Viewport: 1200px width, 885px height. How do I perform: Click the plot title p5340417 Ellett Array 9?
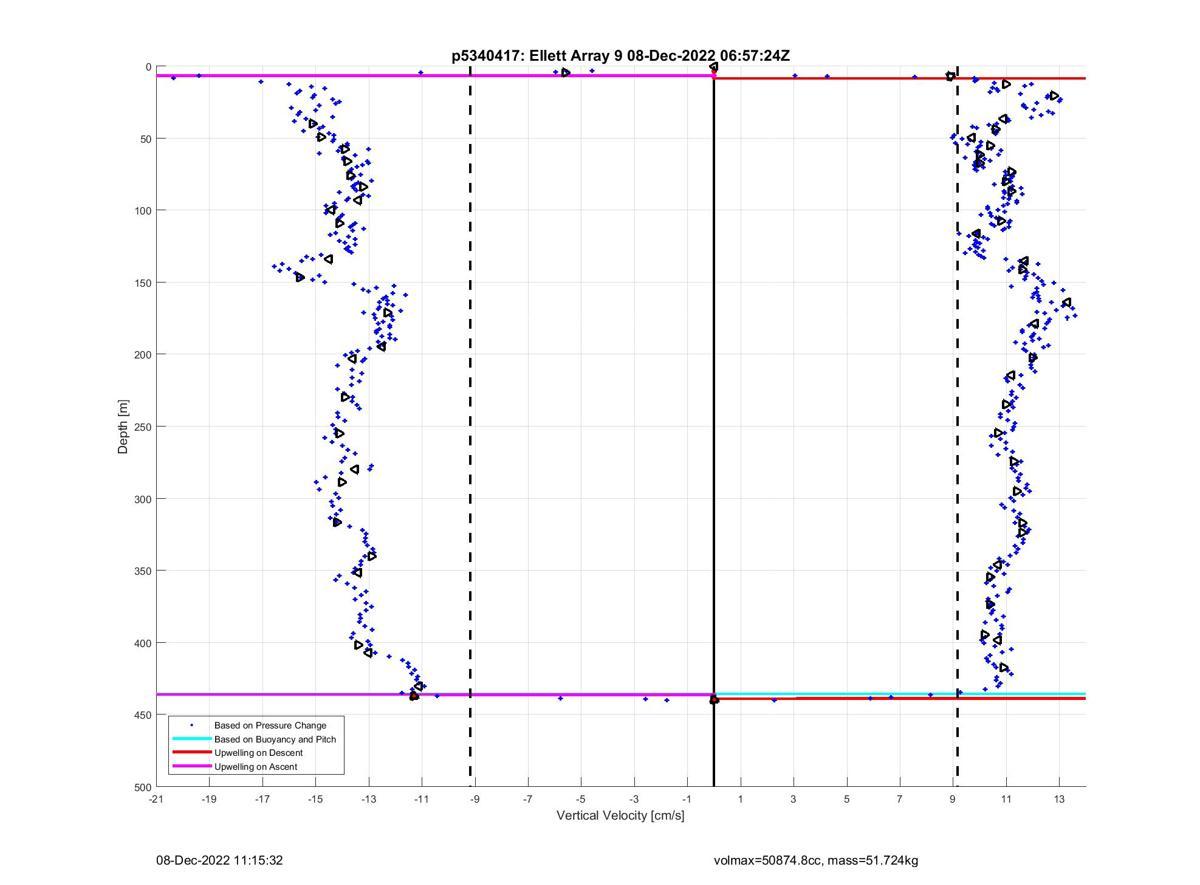click(x=621, y=56)
